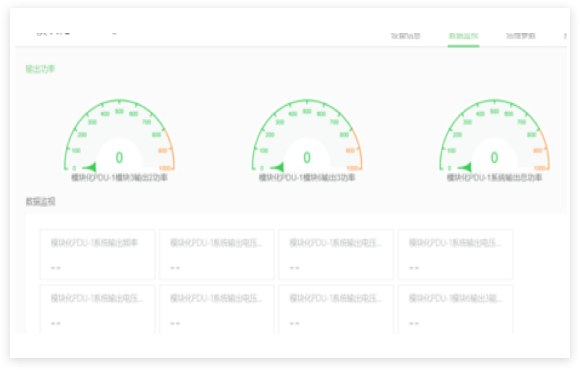
Task: Open the tab just before the active green tab
Action: 406,36
